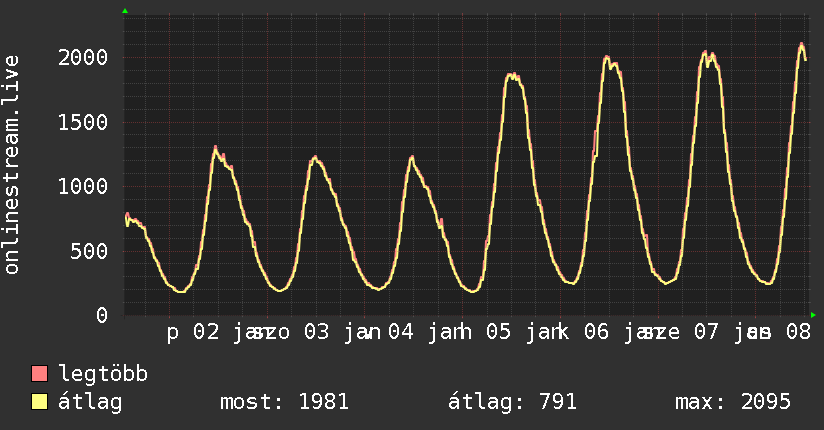Screen dimensions: 824x430
Task: Click the 0 y-axis label
Action: [102, 315]
